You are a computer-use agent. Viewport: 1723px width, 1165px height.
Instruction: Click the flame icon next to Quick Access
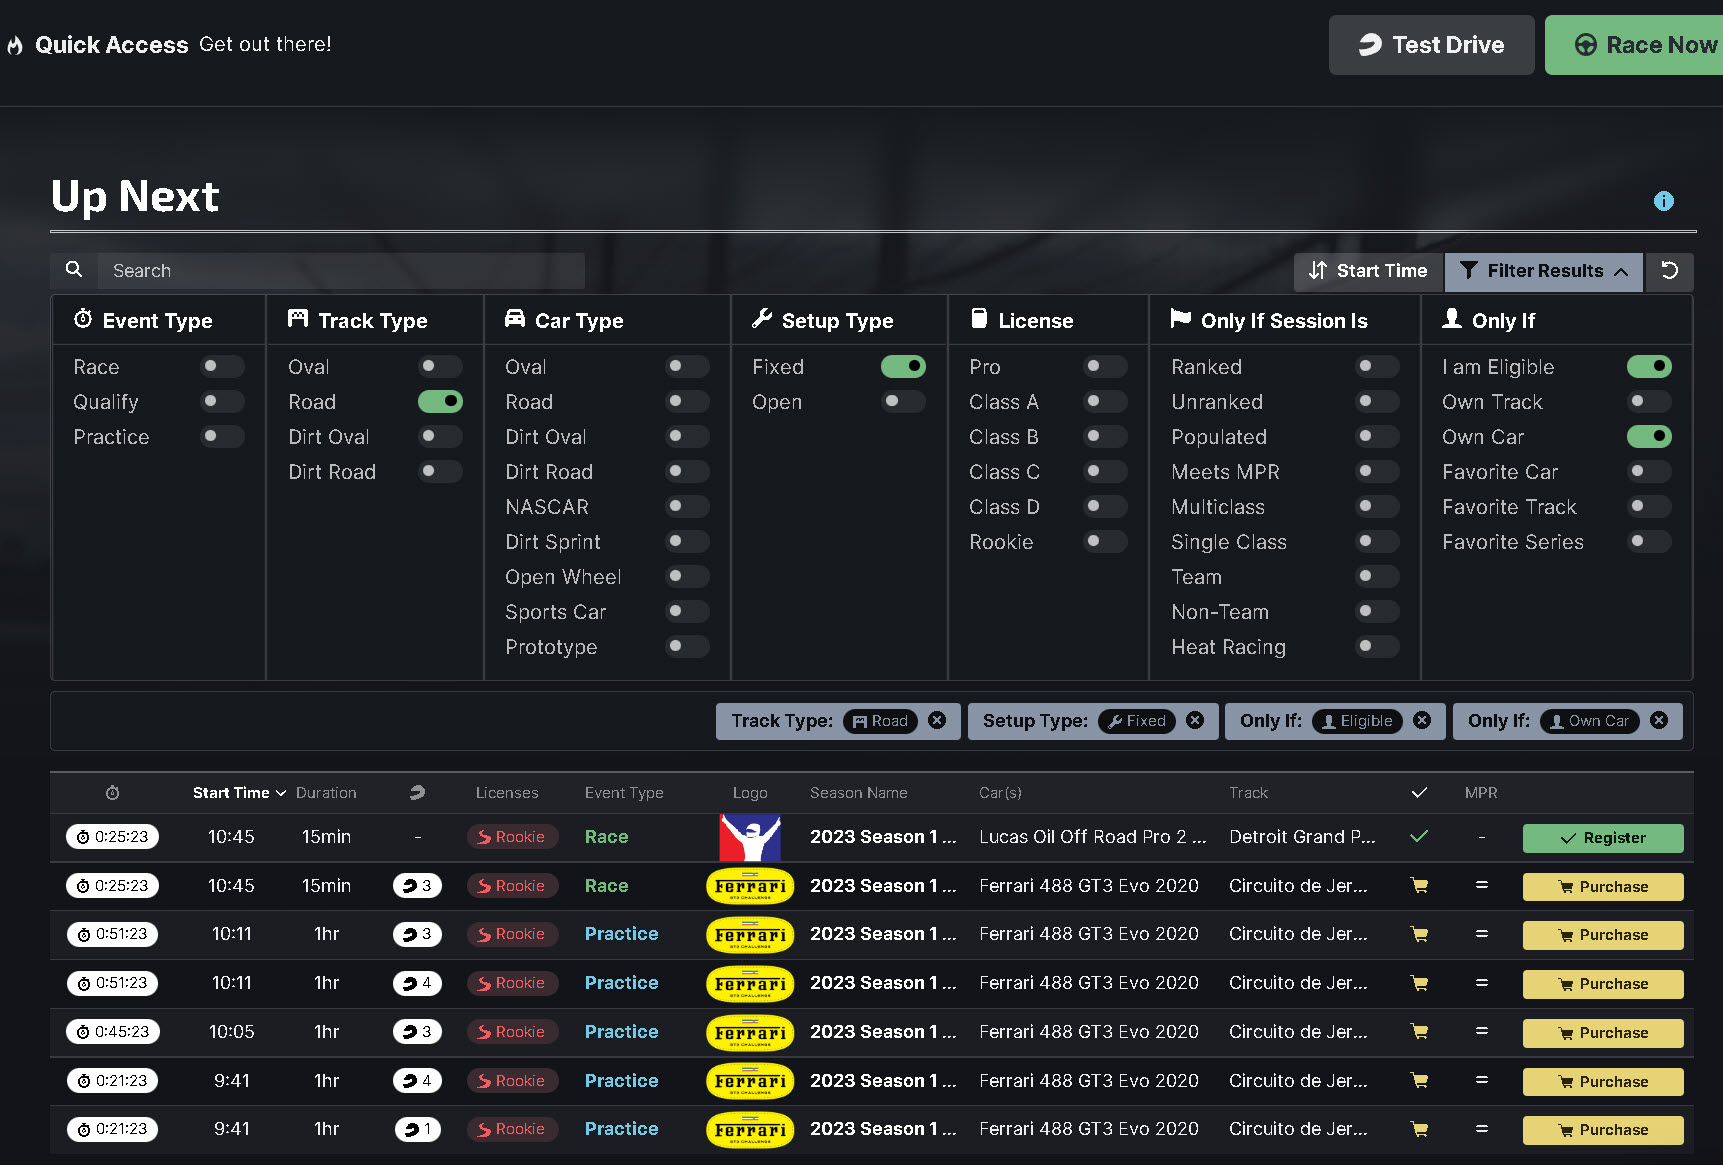click(14, 44)
